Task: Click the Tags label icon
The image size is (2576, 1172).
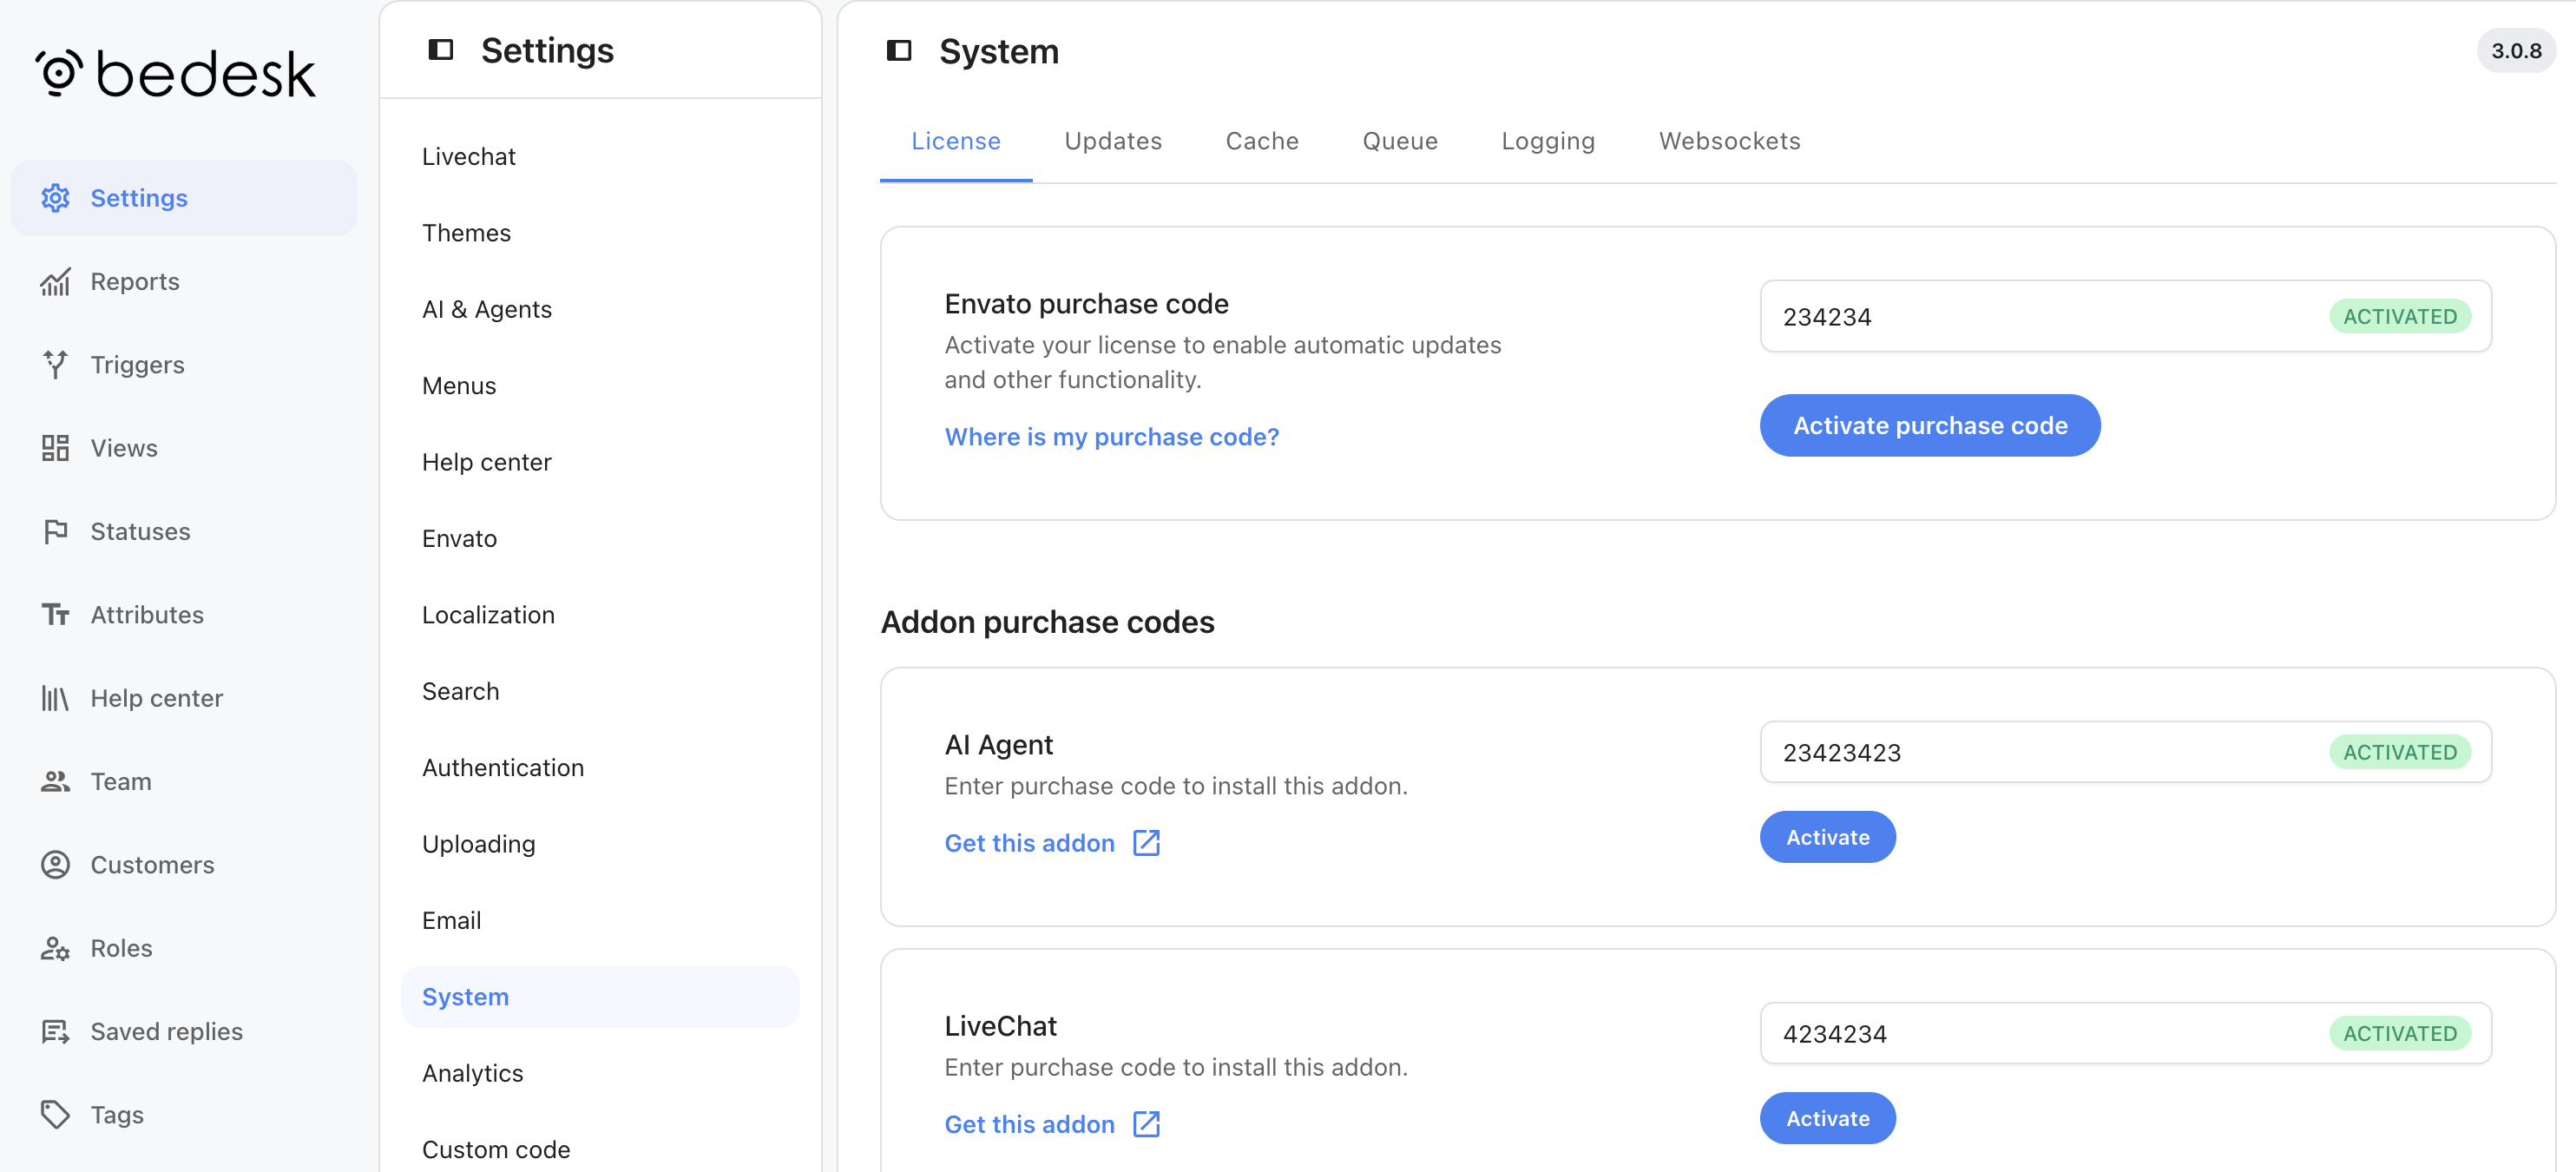Action: click(x=55, y=1115)
